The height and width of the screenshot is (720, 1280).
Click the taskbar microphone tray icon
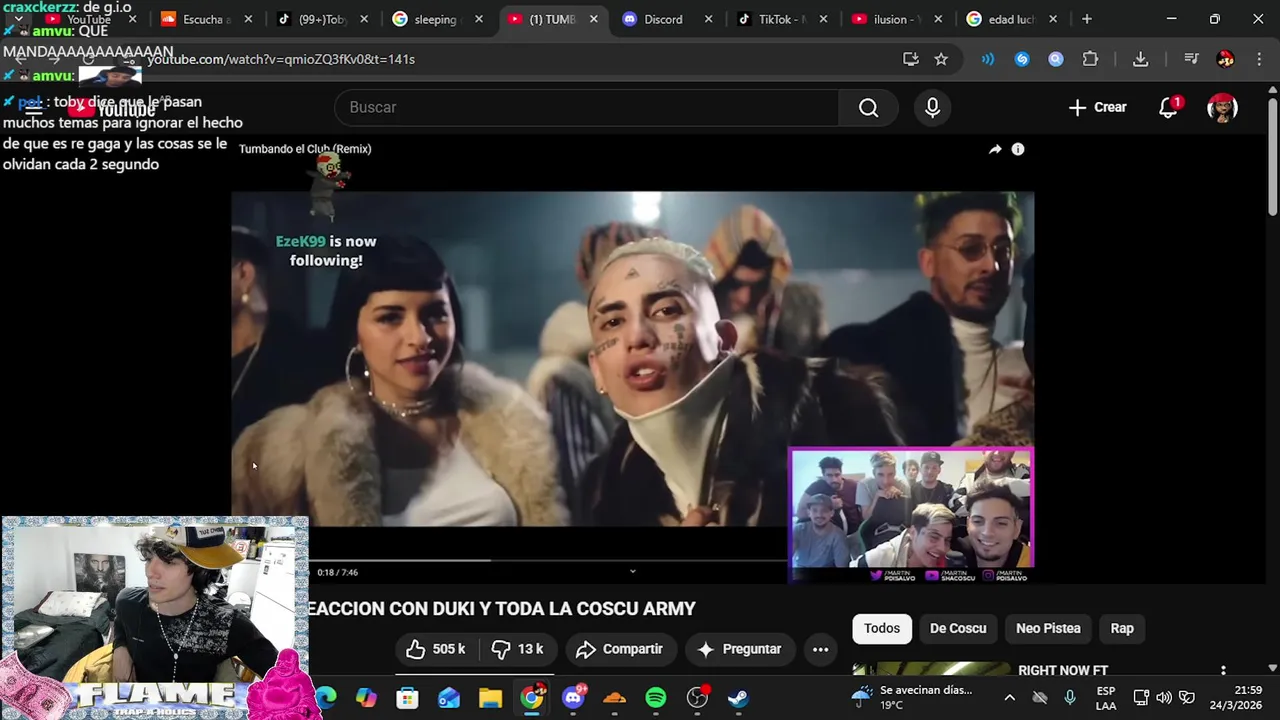[x=1070, y=697]
